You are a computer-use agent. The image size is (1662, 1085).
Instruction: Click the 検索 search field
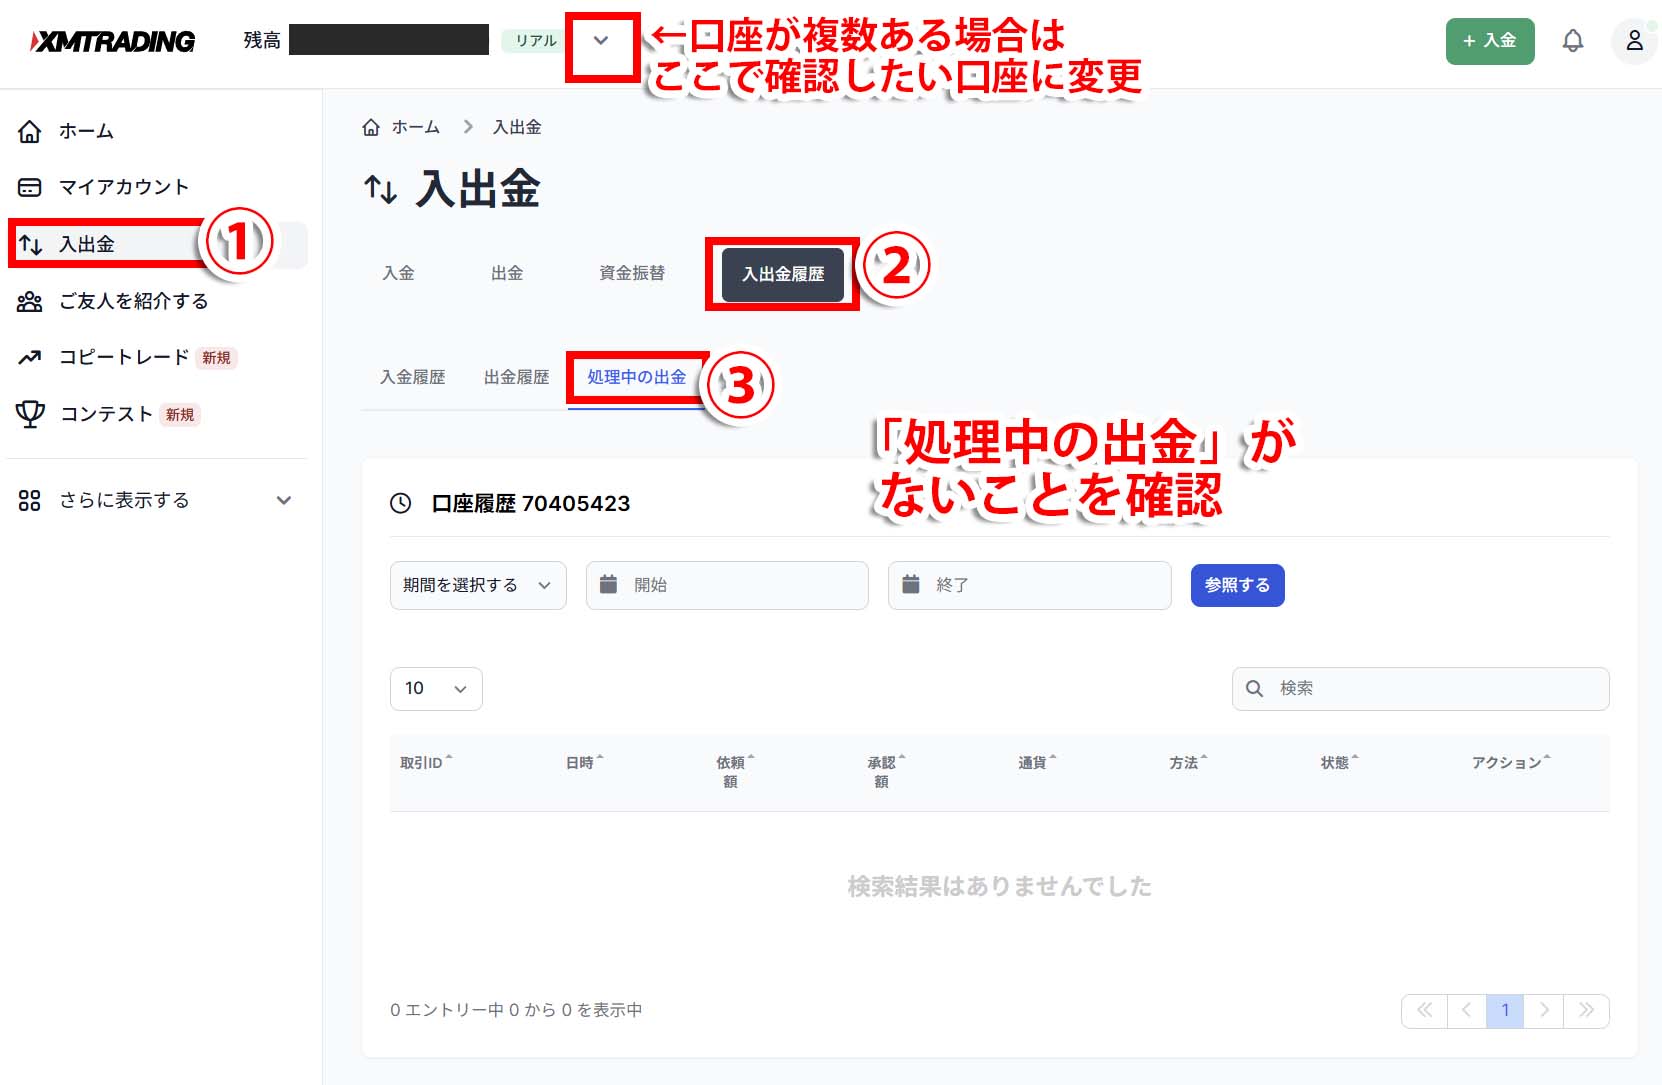(x=1420, y=688)
